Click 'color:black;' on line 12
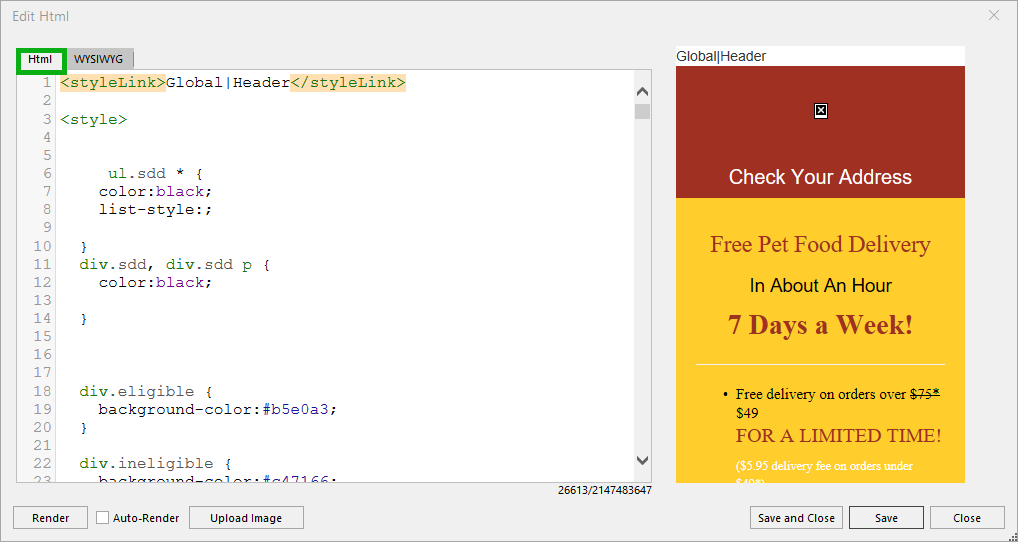 click(156, 282)
